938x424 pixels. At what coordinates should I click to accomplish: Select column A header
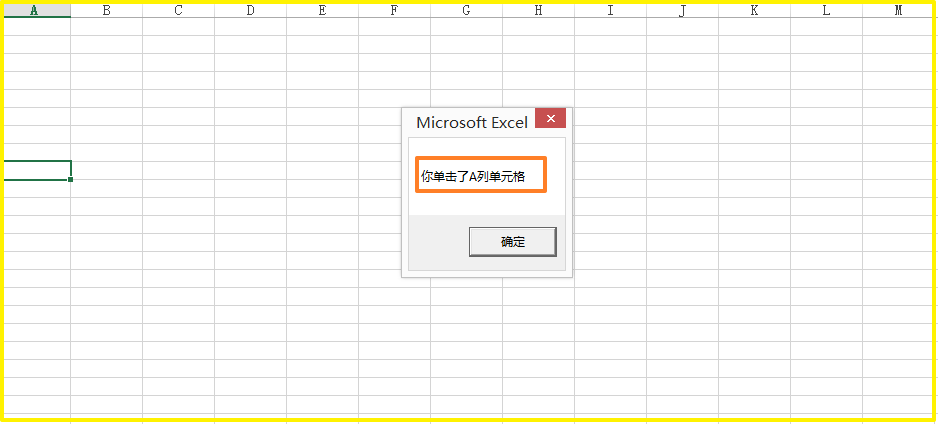35,10
